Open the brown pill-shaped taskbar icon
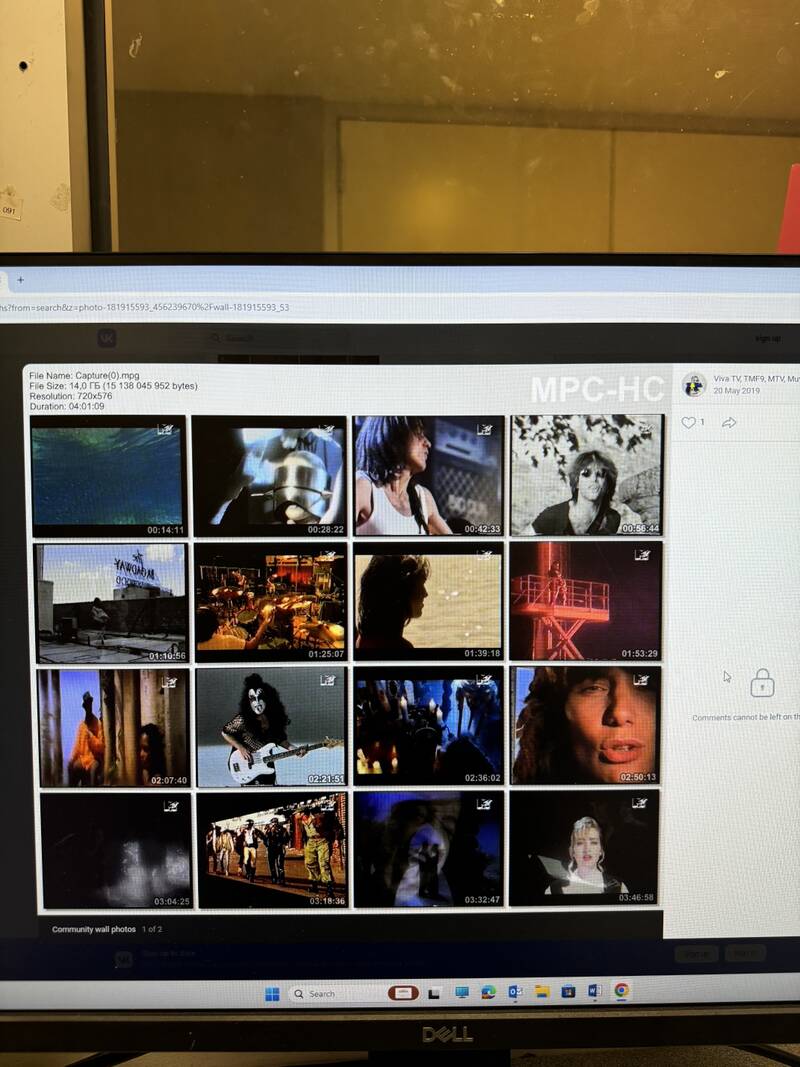Image resolution: width=800 pixels, height=1067 pixels. (x=403, y=993)
